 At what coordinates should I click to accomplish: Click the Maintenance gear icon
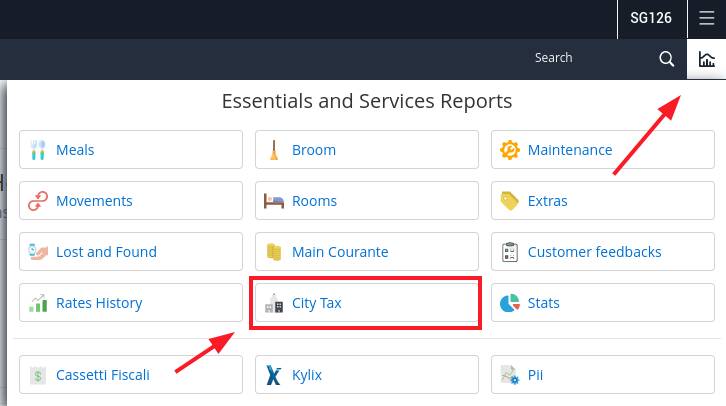510,150
